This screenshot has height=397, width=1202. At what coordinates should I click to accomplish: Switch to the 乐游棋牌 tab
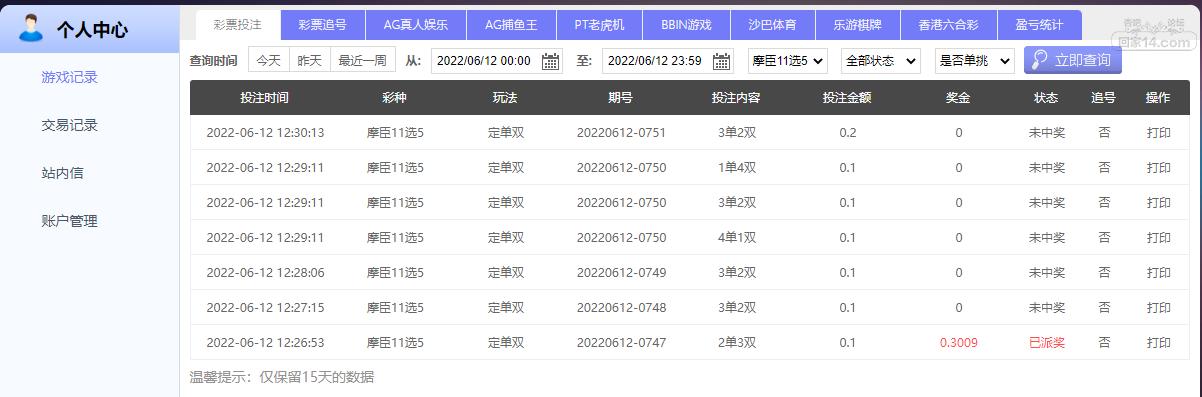coord(859,25)
